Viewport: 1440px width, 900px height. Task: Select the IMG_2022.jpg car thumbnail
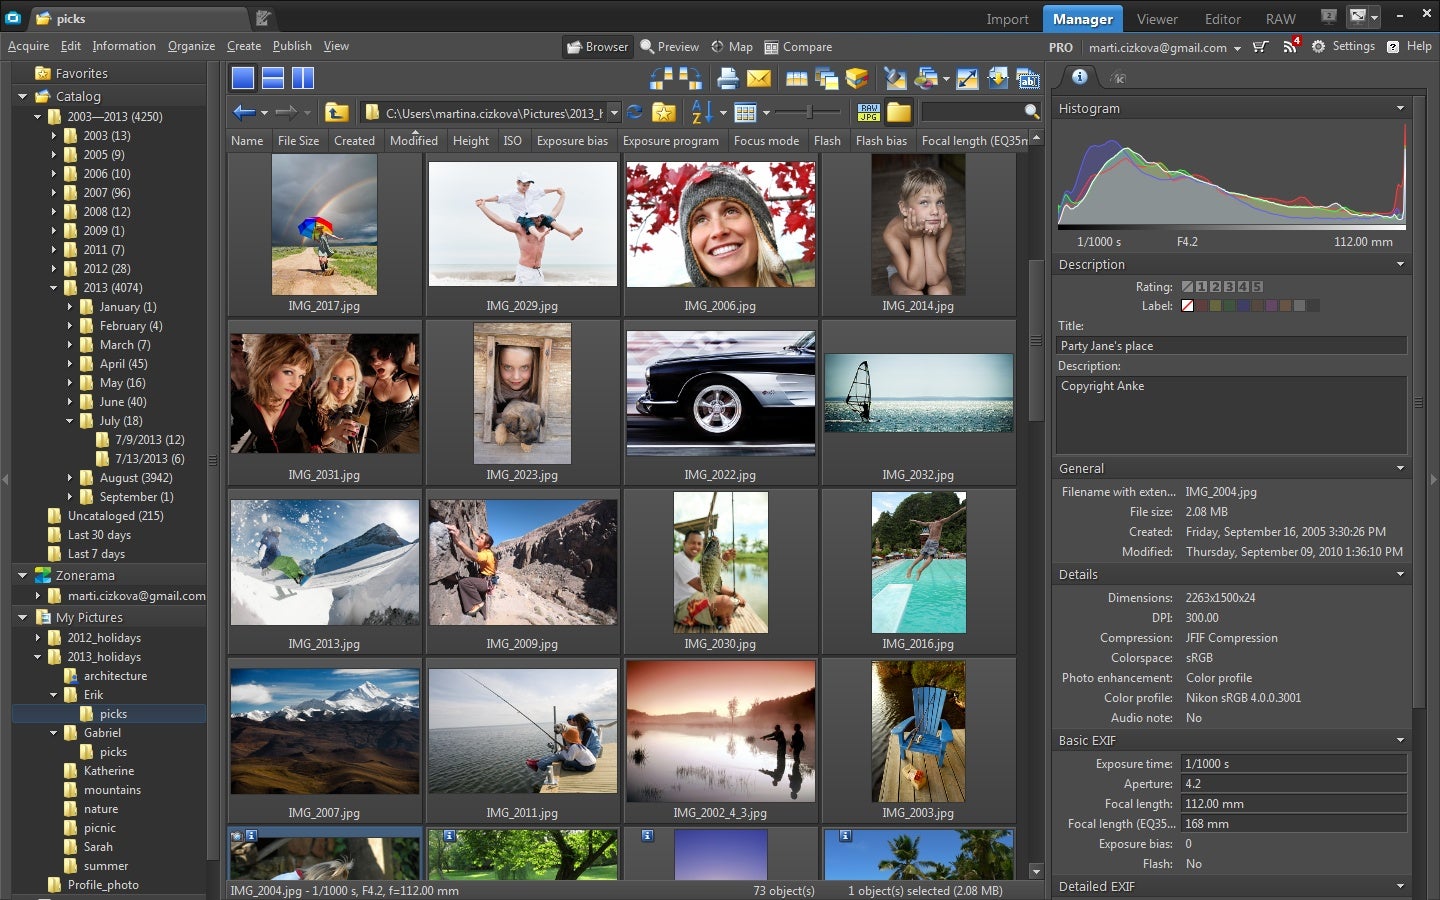click(x=720, y=393)
